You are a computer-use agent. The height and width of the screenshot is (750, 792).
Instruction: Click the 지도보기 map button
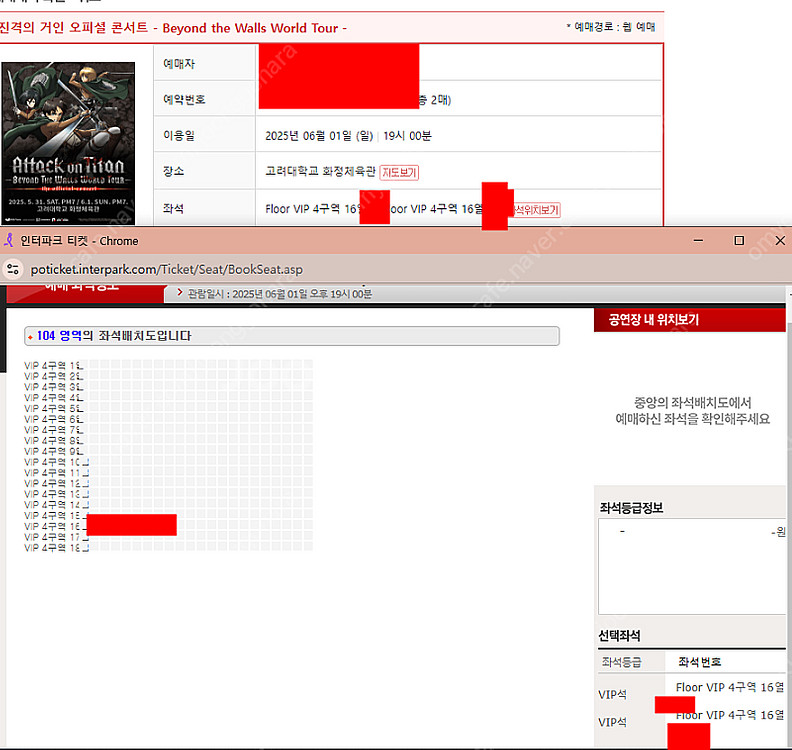pos(399,172)
